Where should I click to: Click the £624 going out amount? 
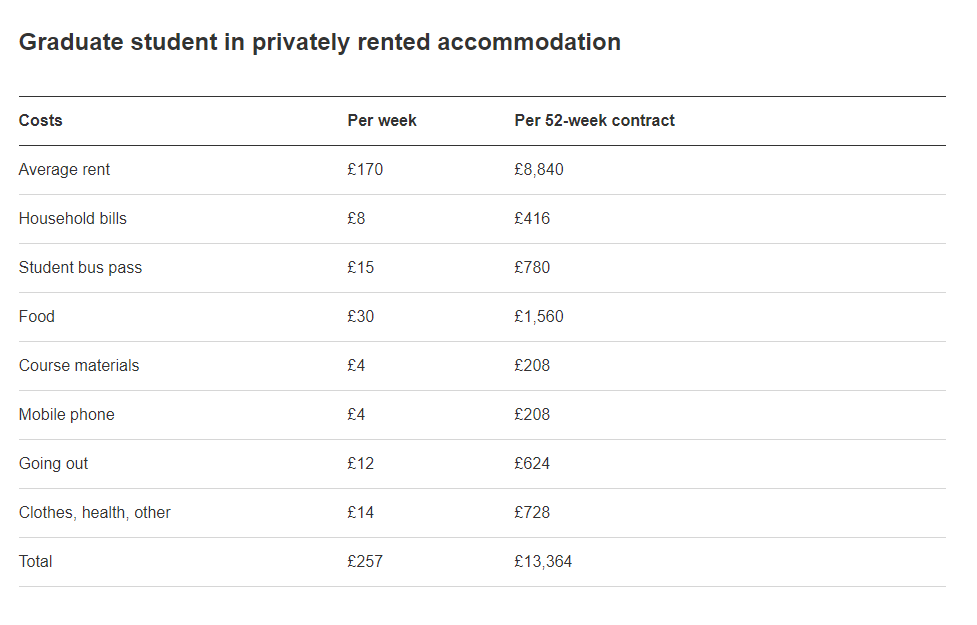(532, 464)
